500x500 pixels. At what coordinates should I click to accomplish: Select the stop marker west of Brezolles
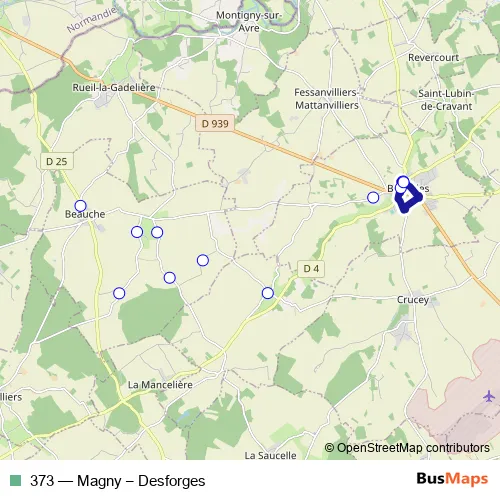373,197
